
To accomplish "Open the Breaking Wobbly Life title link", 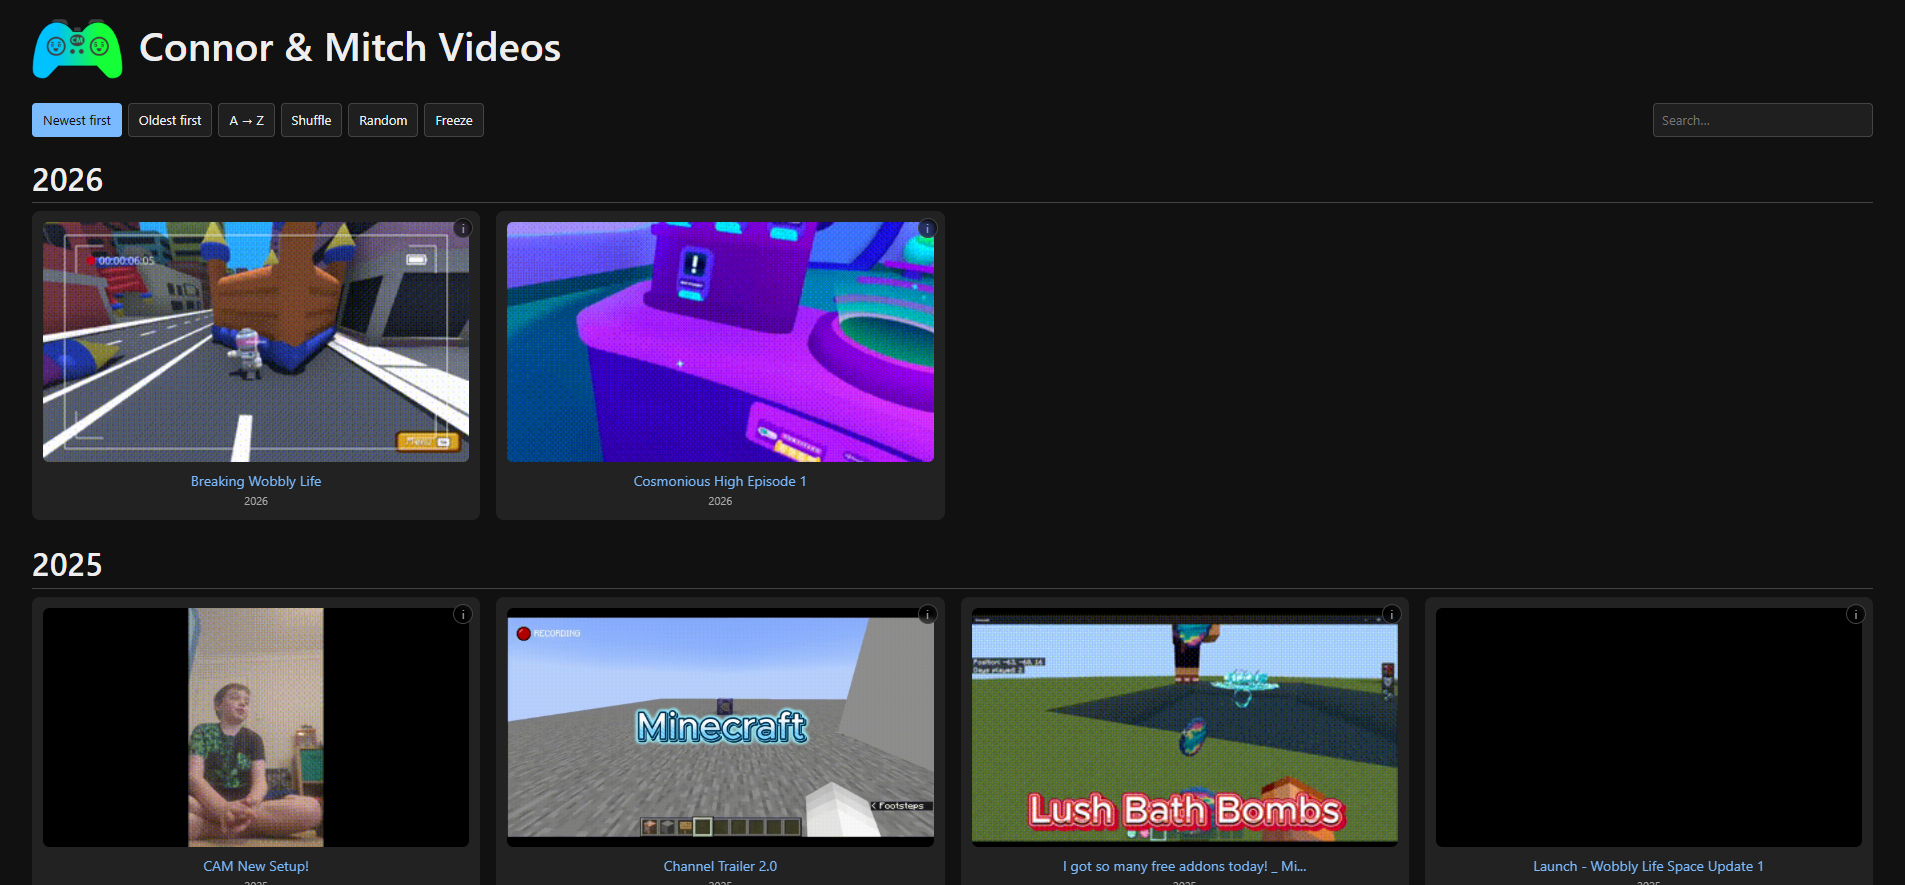I will [x=256, y=481].
